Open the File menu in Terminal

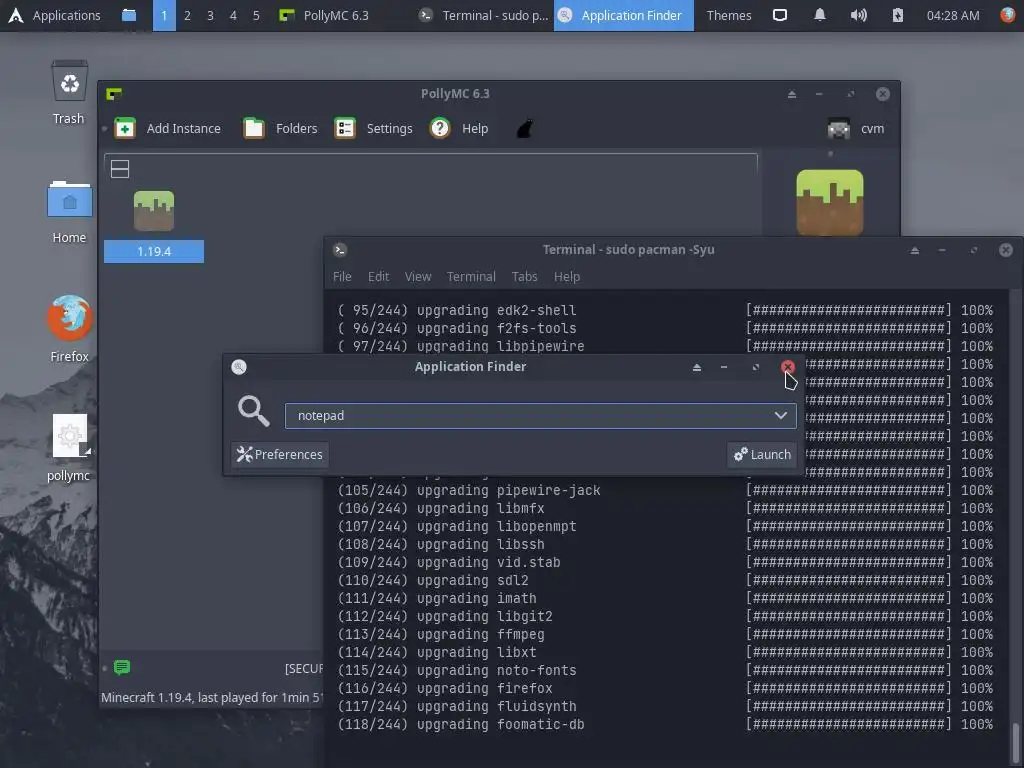pyautogui.click(x=342, y=277)
